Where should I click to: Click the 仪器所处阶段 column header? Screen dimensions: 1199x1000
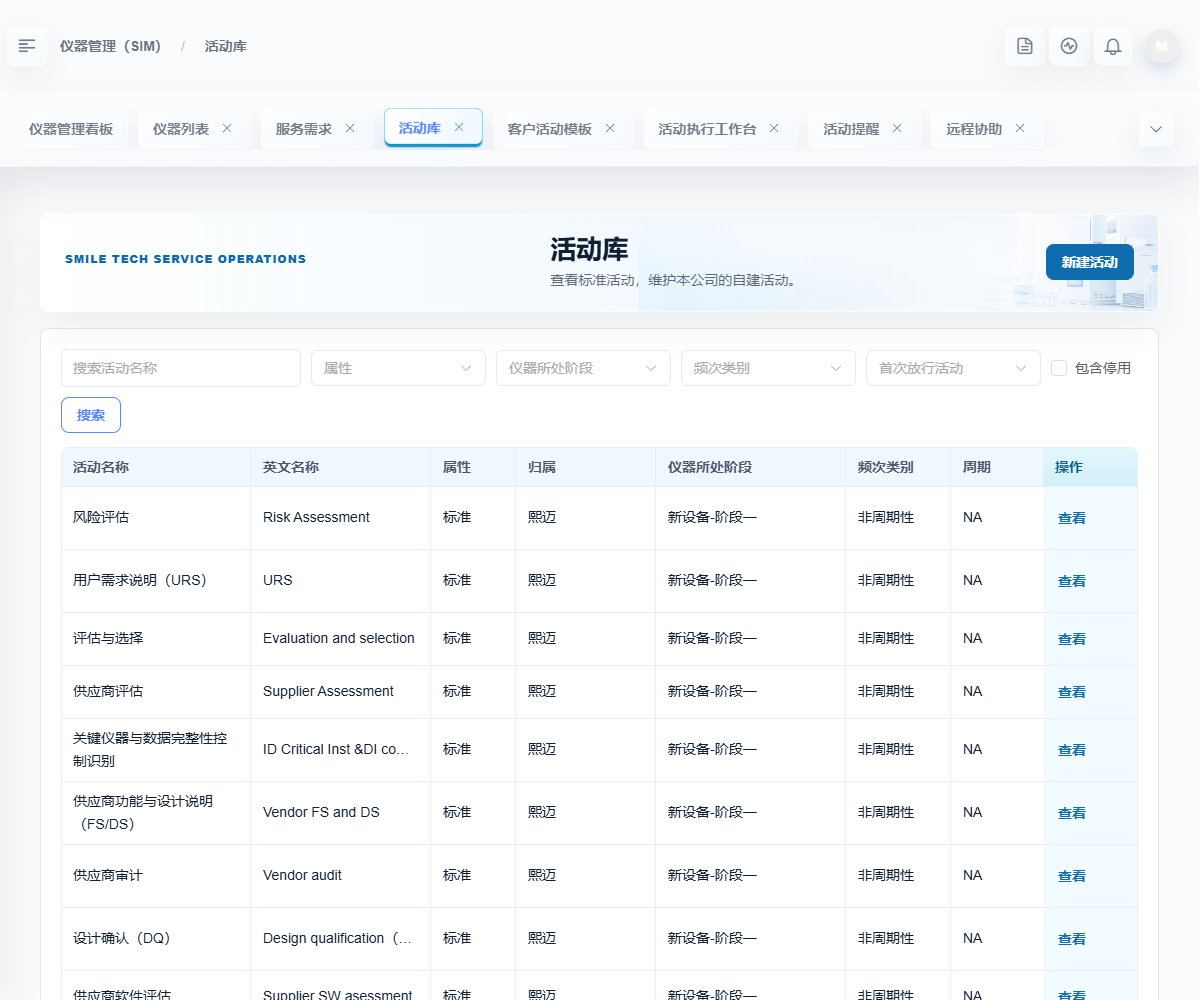coord(750,467)
